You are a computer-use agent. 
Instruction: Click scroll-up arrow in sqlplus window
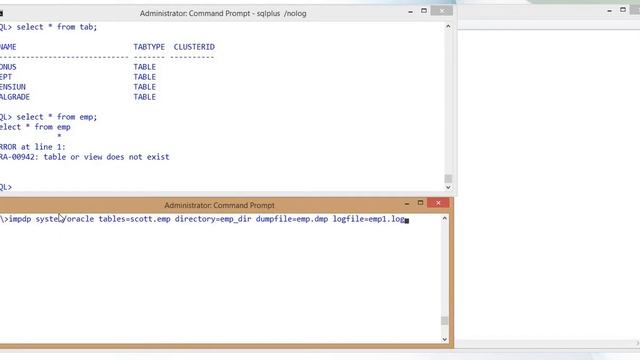pos(448,27)
